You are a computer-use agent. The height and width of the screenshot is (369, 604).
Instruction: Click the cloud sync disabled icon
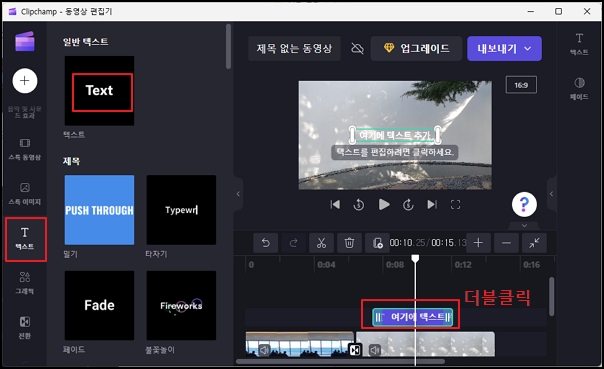click(357, 49)
